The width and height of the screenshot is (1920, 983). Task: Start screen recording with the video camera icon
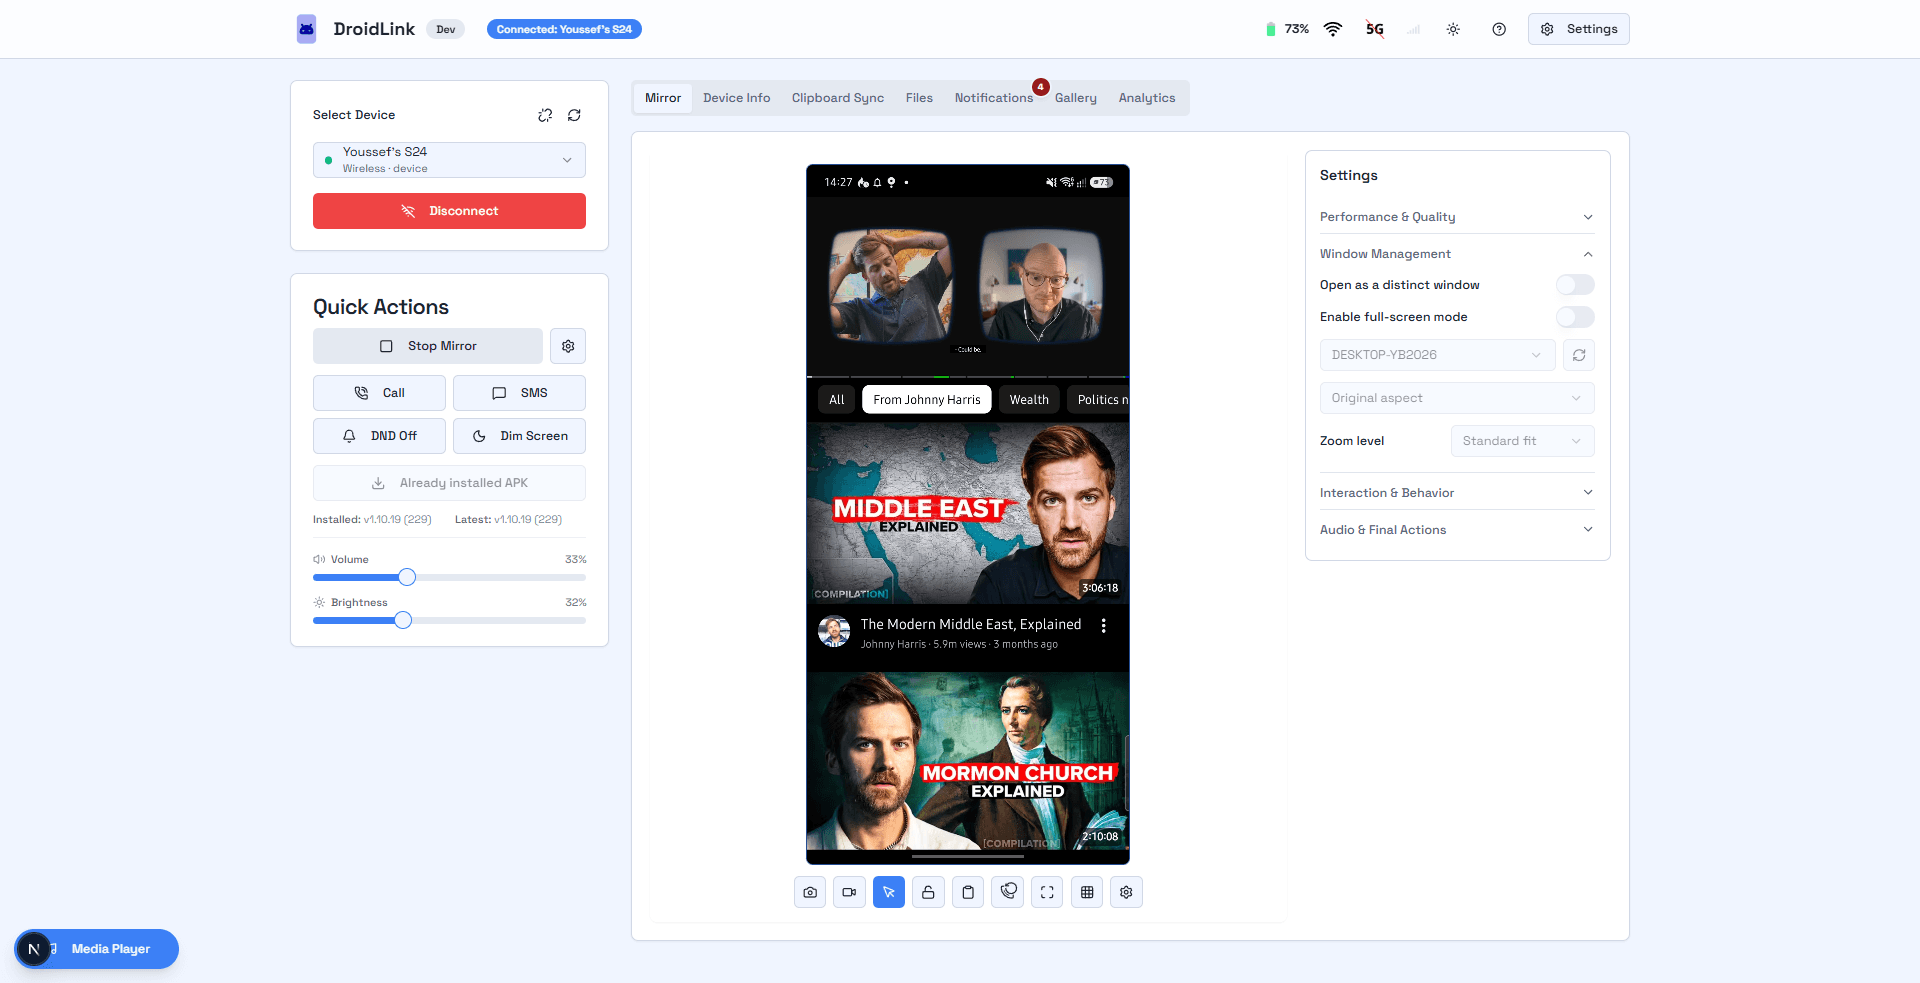tap(849, 892)
